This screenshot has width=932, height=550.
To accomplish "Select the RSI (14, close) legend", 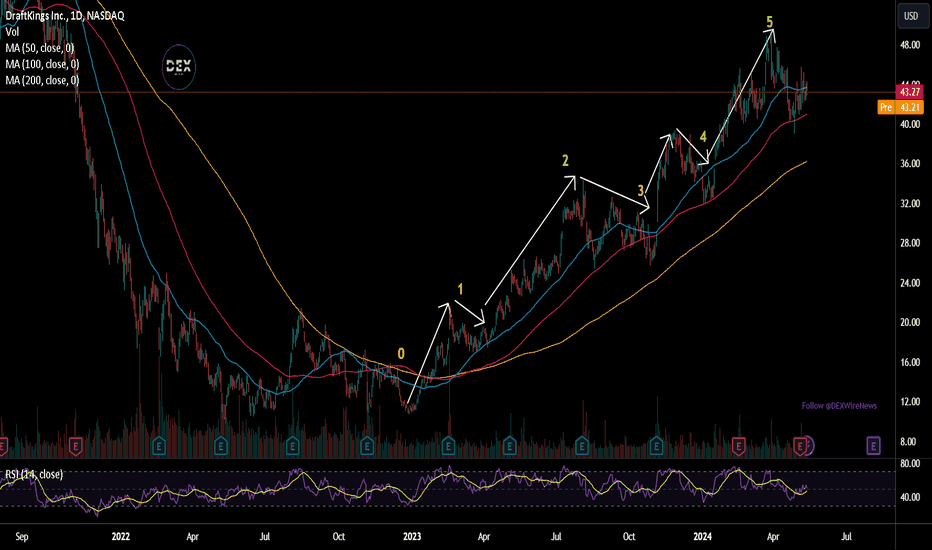I will [34, 474].
